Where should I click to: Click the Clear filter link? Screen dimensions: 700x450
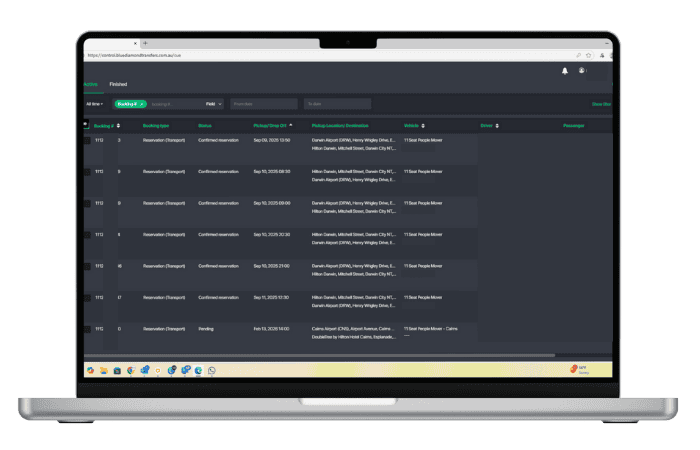(x=600, y=103)
